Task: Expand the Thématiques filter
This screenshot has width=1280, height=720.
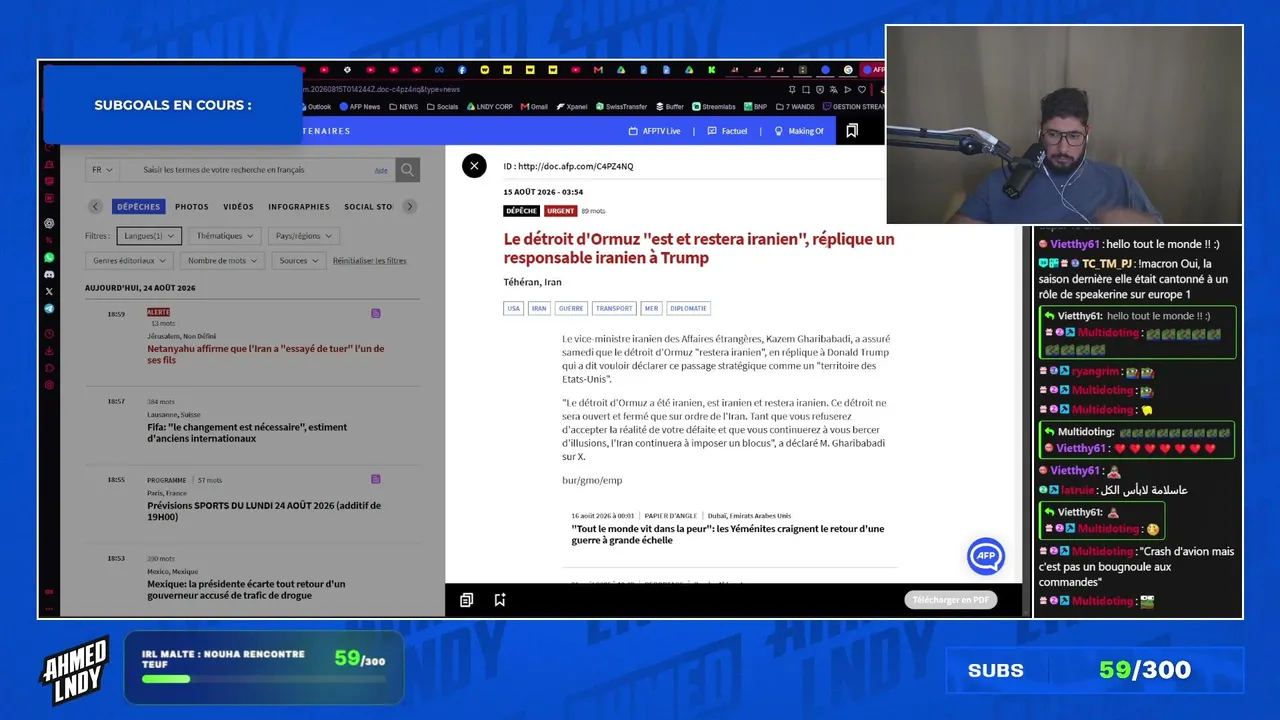Action: click(225, 236)
